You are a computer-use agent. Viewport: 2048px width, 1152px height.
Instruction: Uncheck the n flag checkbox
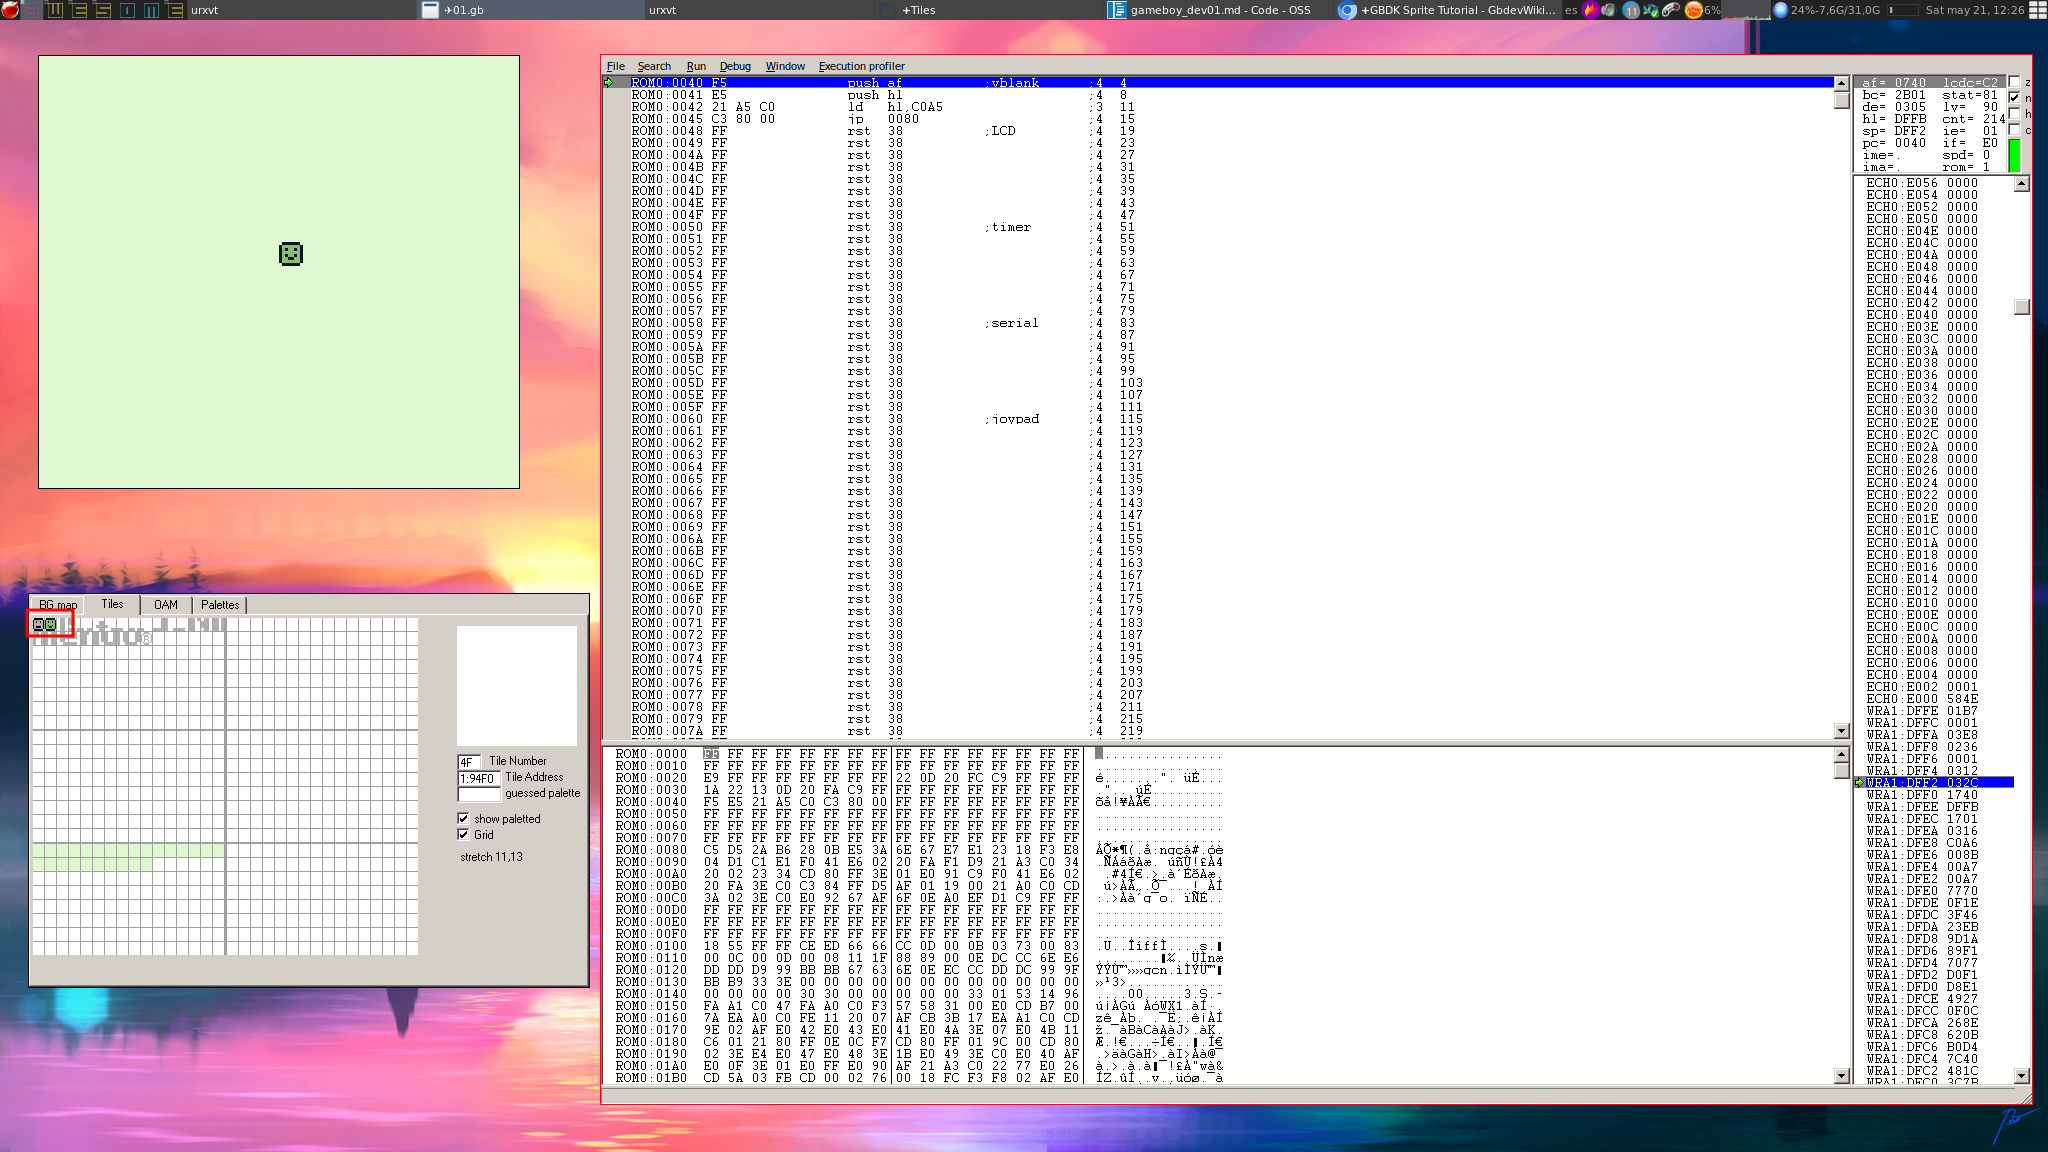click(2015, 97)
